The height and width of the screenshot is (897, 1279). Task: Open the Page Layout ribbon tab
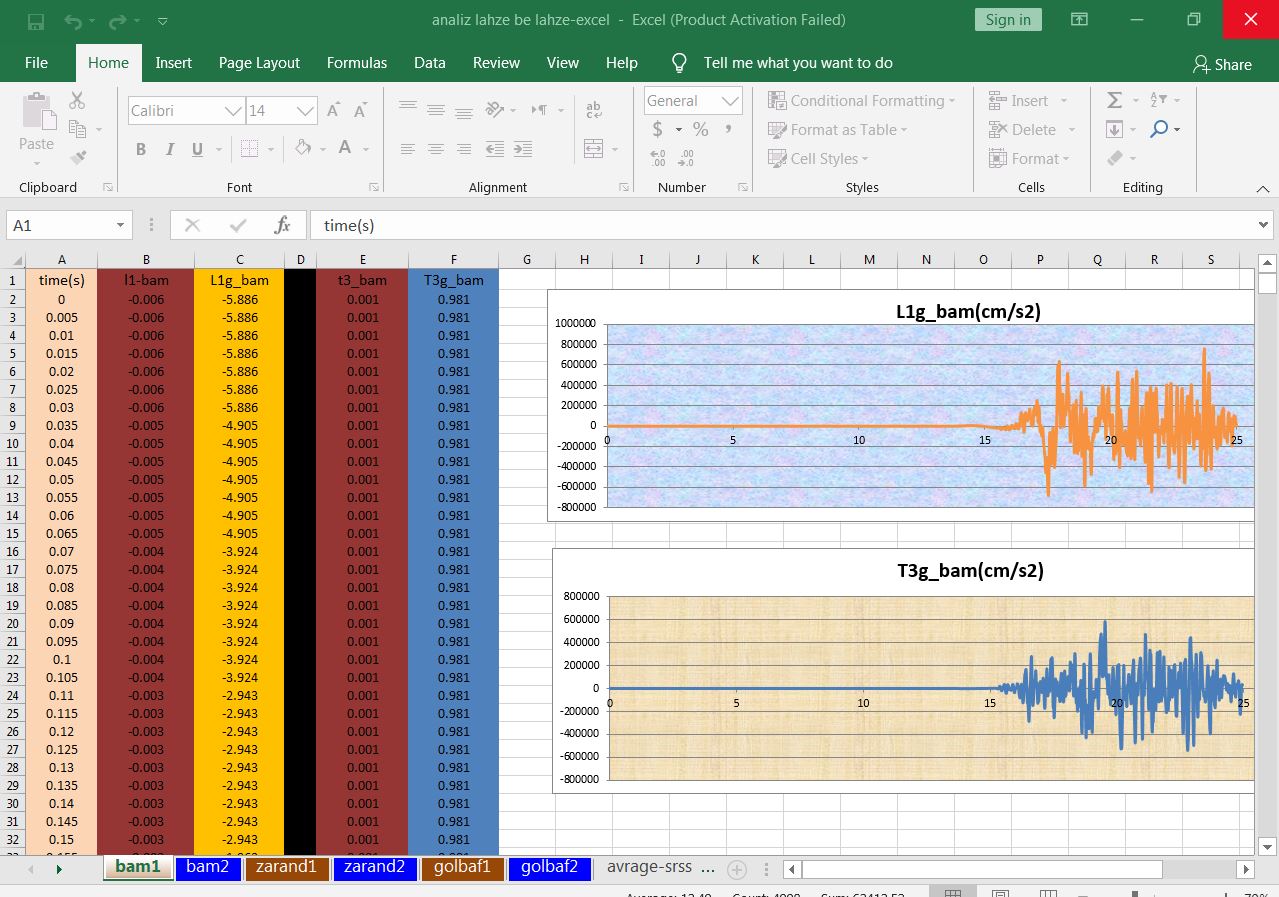pos(259,62)
